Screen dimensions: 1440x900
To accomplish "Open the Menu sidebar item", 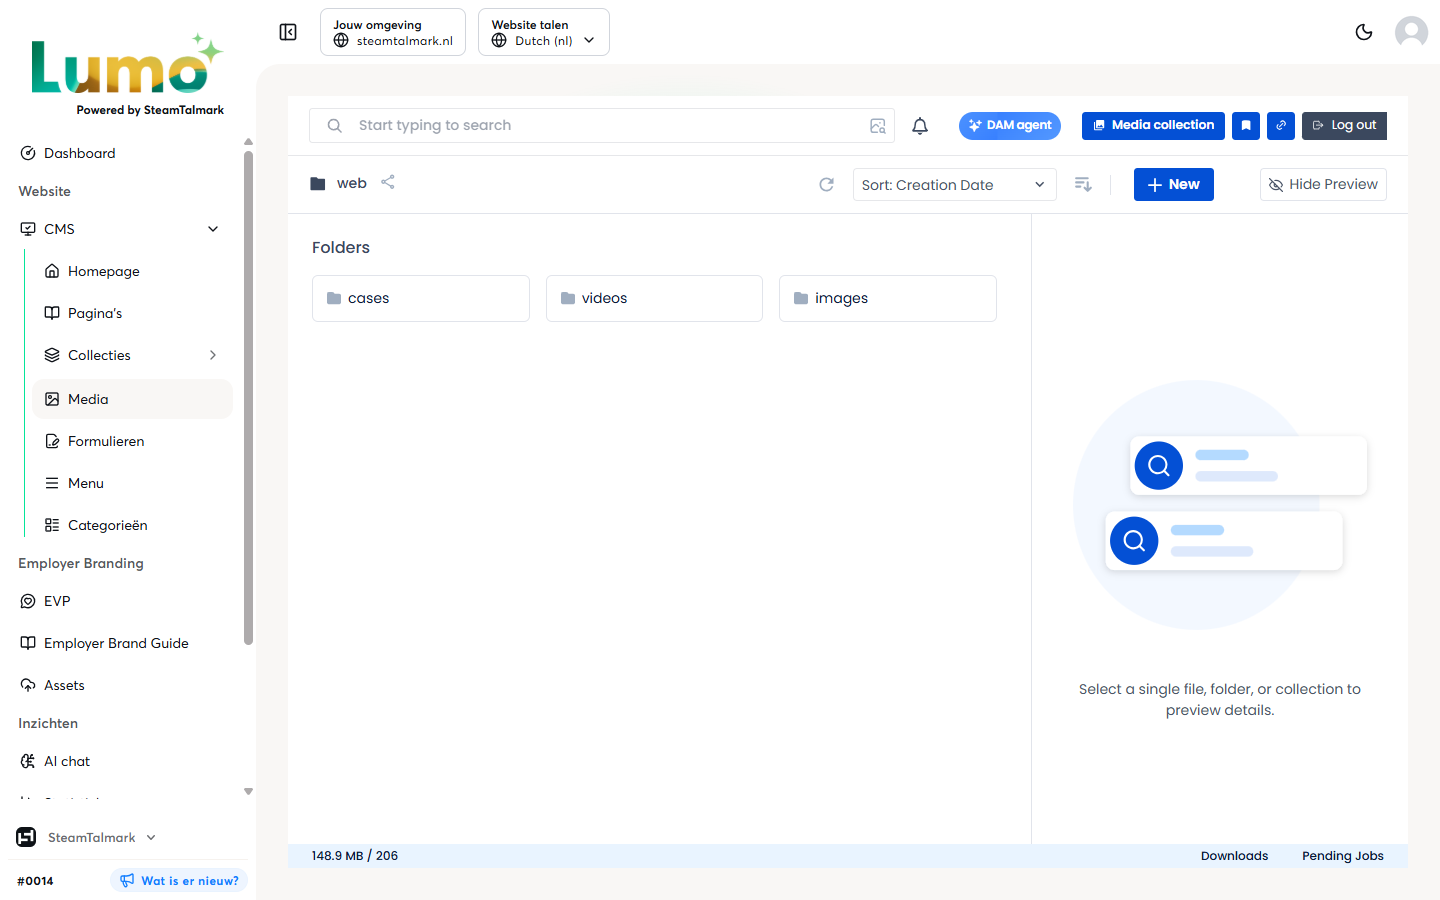I will [74, 483].
